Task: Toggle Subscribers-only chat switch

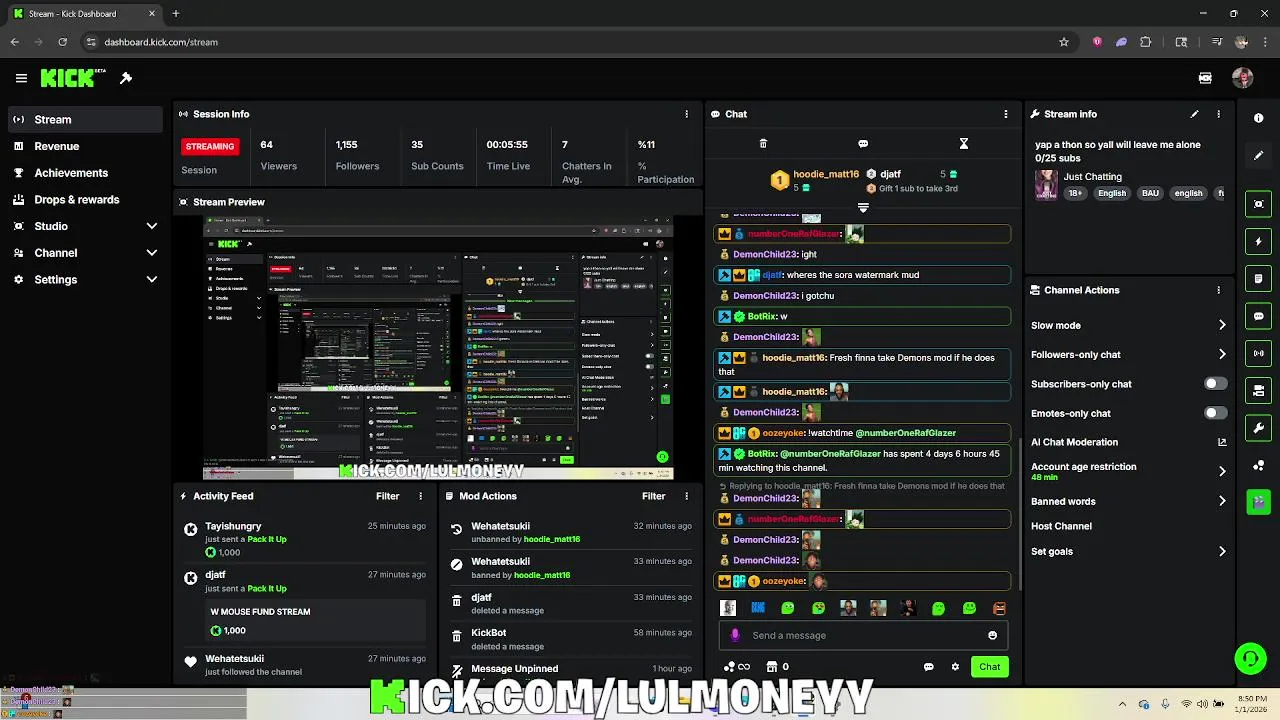Action: tap(1215, 384)
